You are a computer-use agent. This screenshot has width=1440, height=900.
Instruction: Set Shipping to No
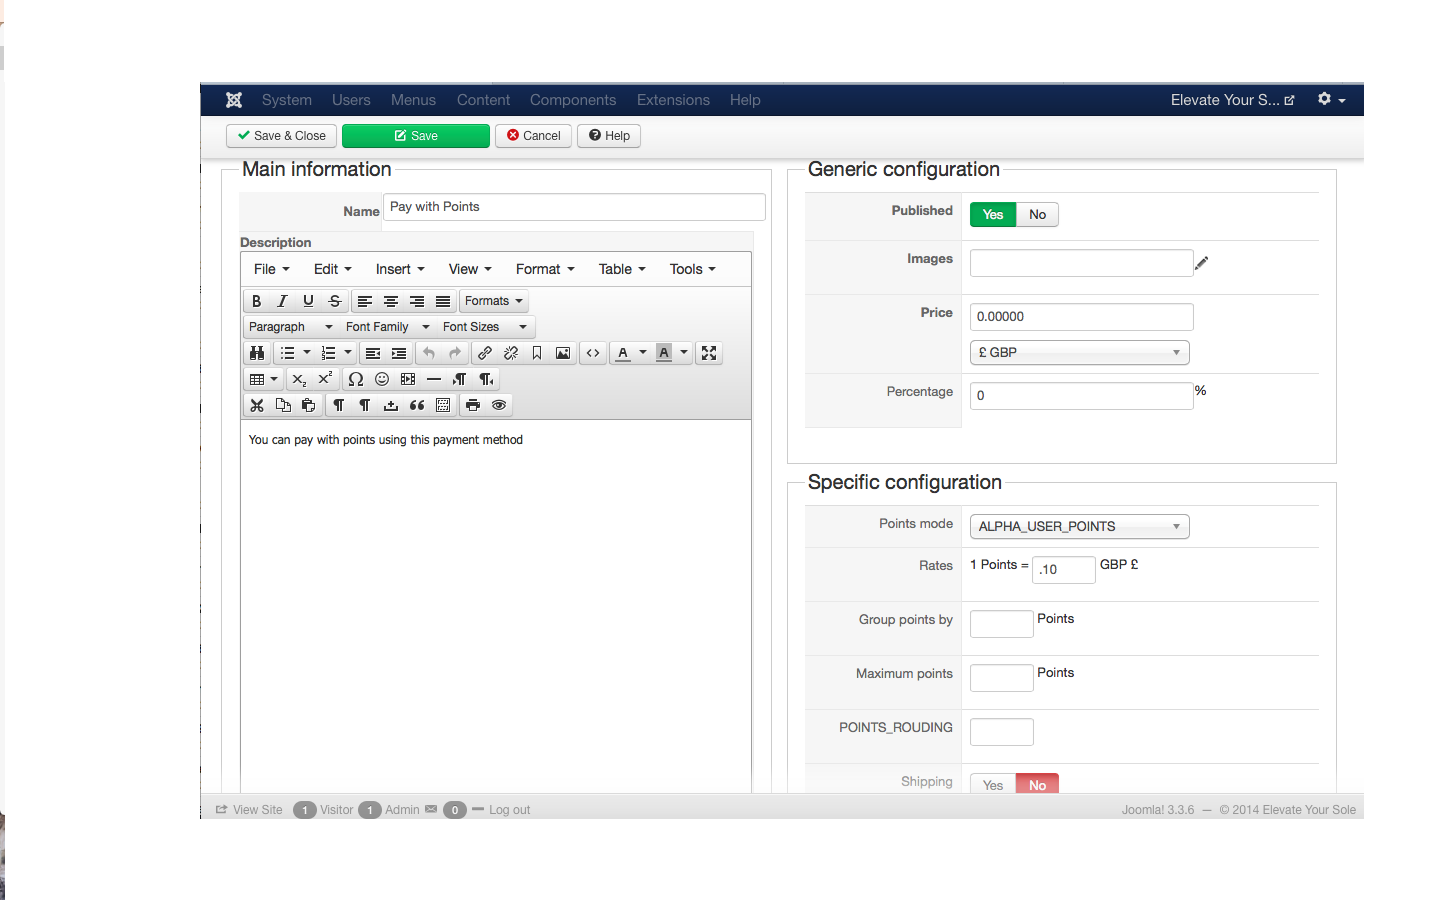click(1037, 784)
